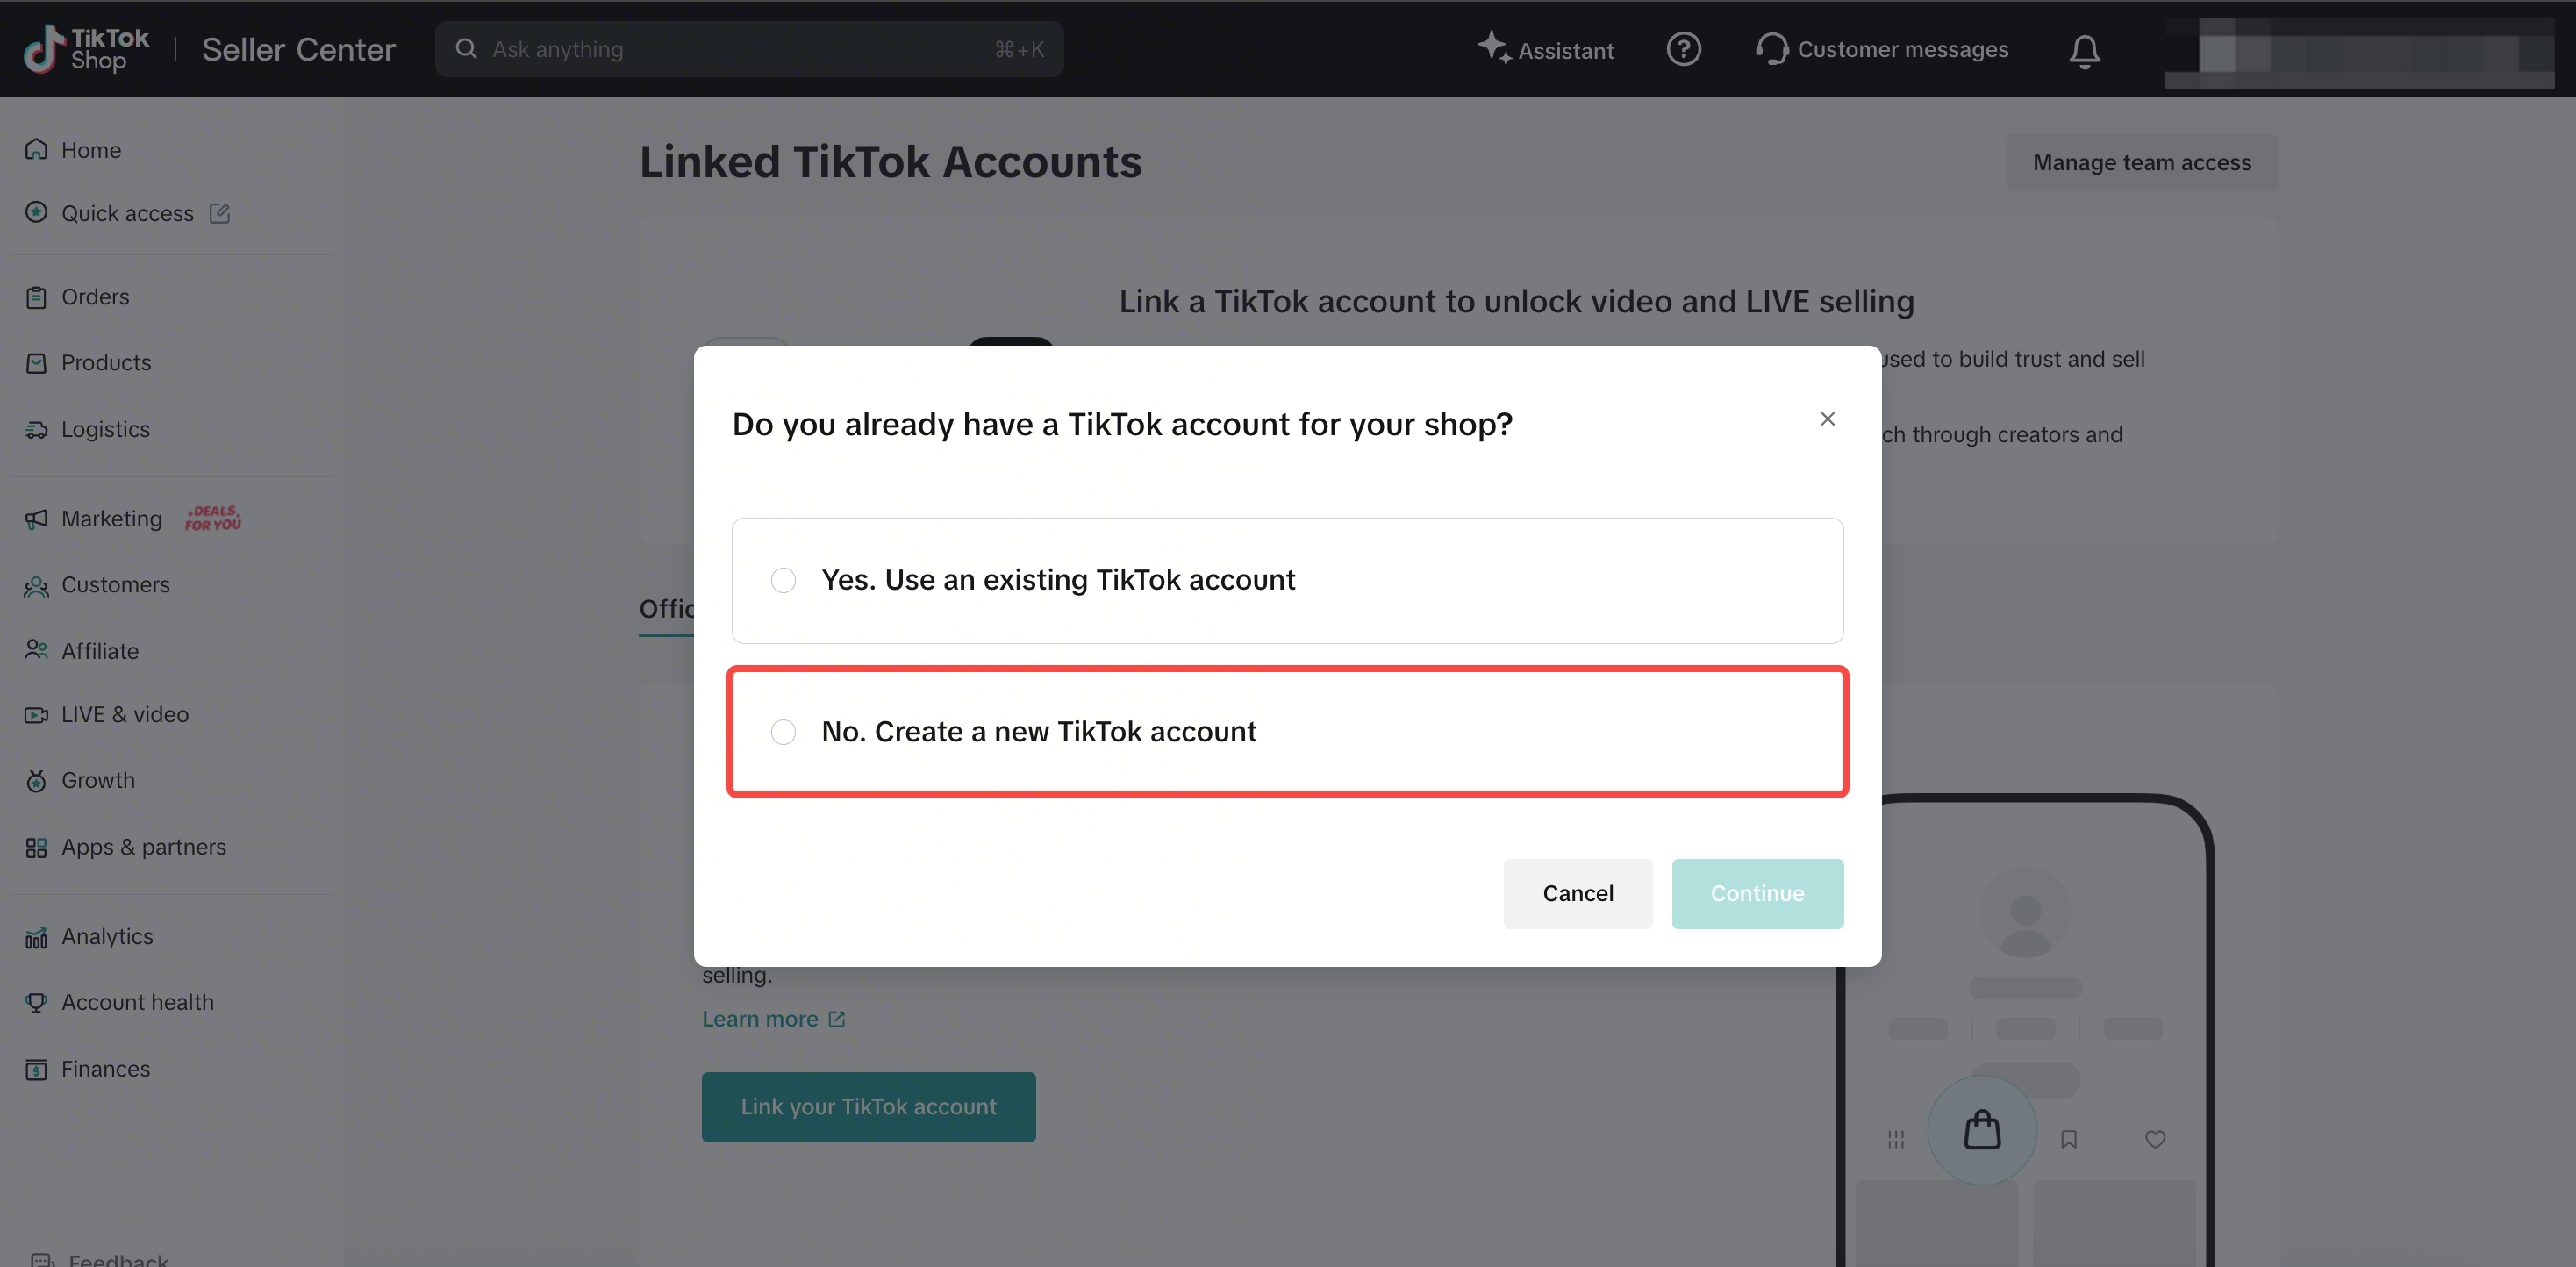
Task: Click the blurred account profile area
Action: [2360, 53]
